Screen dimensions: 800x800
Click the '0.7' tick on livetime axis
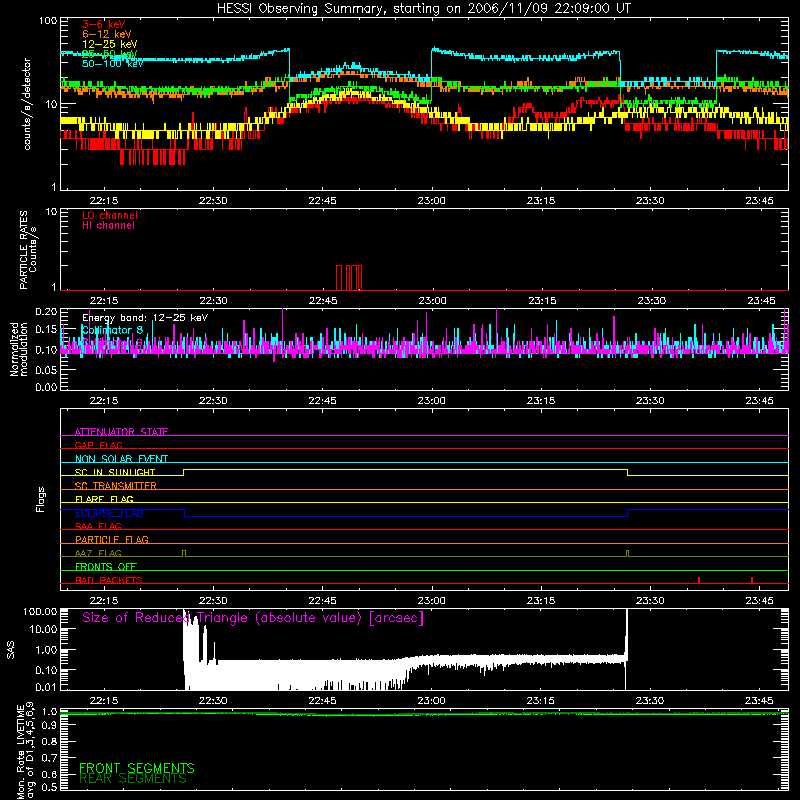50,758
